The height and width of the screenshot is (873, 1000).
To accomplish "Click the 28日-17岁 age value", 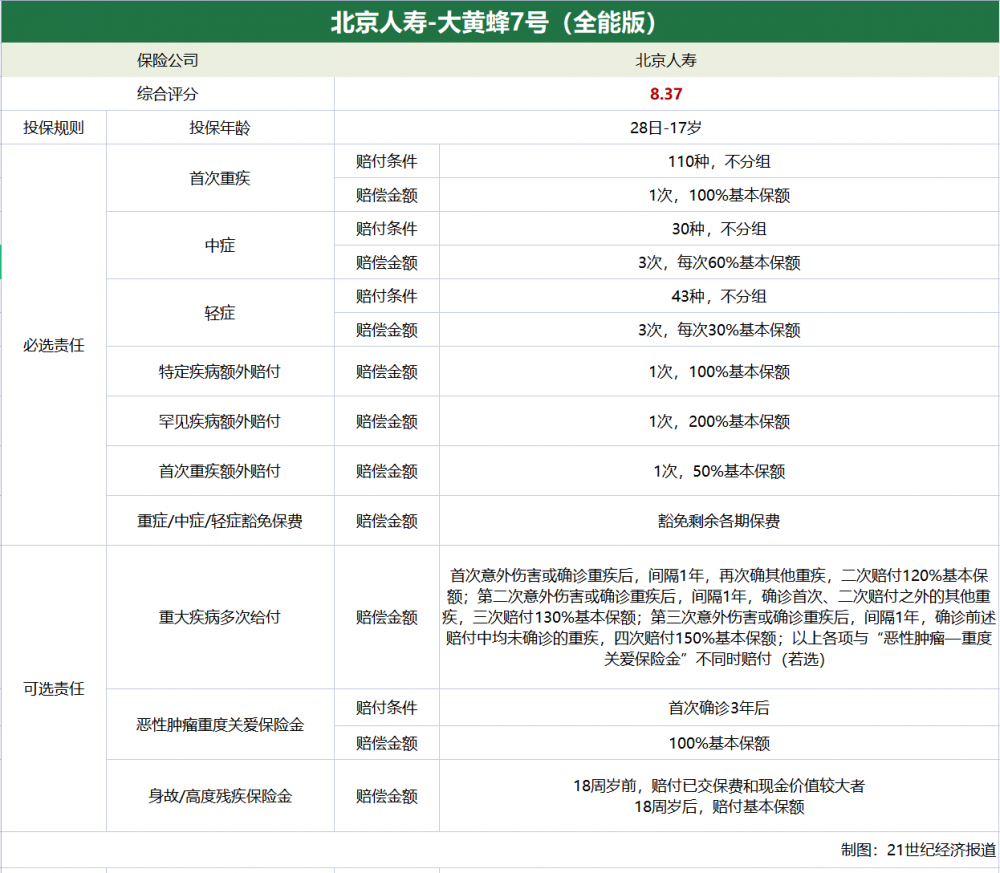I will (x=666, y=128).
